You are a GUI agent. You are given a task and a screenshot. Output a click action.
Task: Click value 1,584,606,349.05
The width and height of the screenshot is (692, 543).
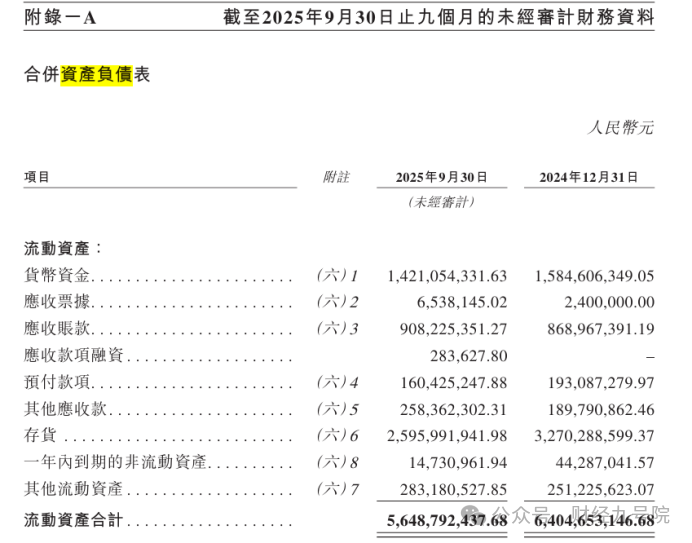click(594, 276)
